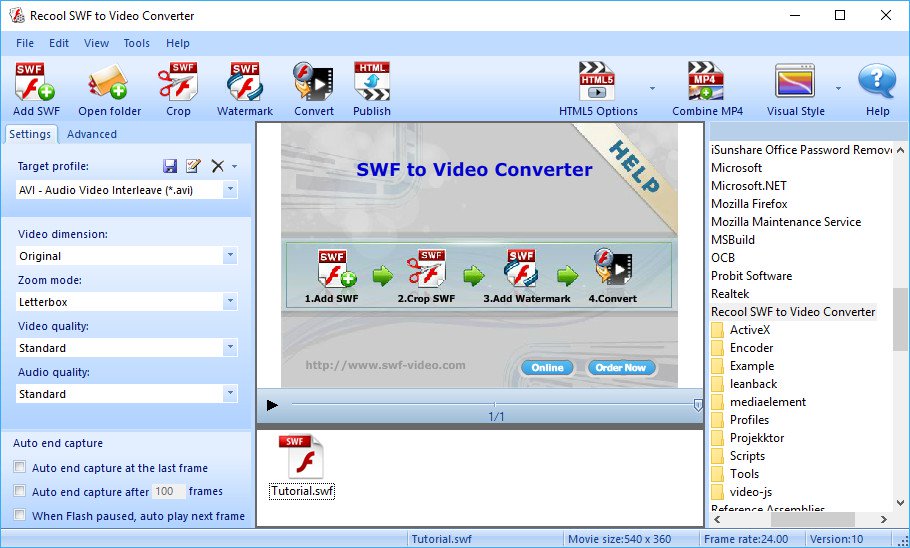
Task: Click the ActiveX folder icon
Action: tap(718, 330)
